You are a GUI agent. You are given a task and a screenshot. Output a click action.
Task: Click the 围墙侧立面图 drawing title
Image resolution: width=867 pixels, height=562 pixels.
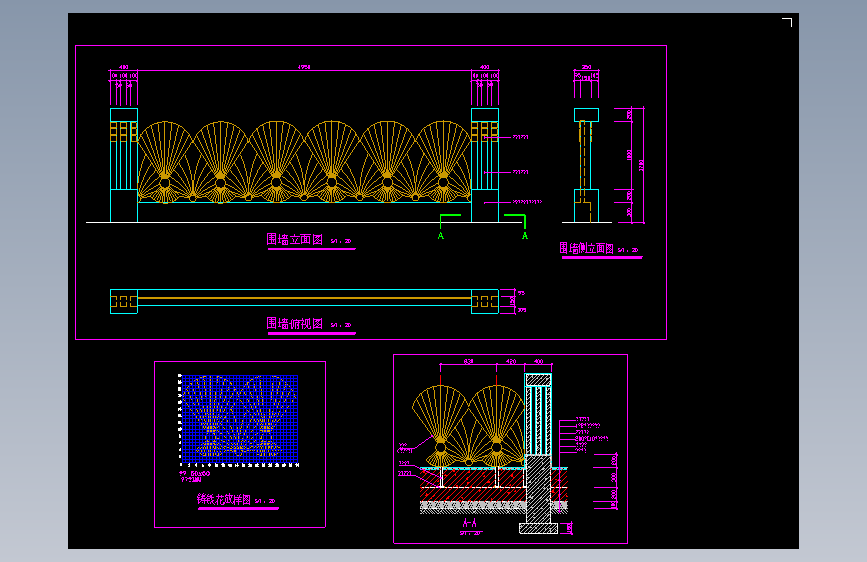coord(586,248)
